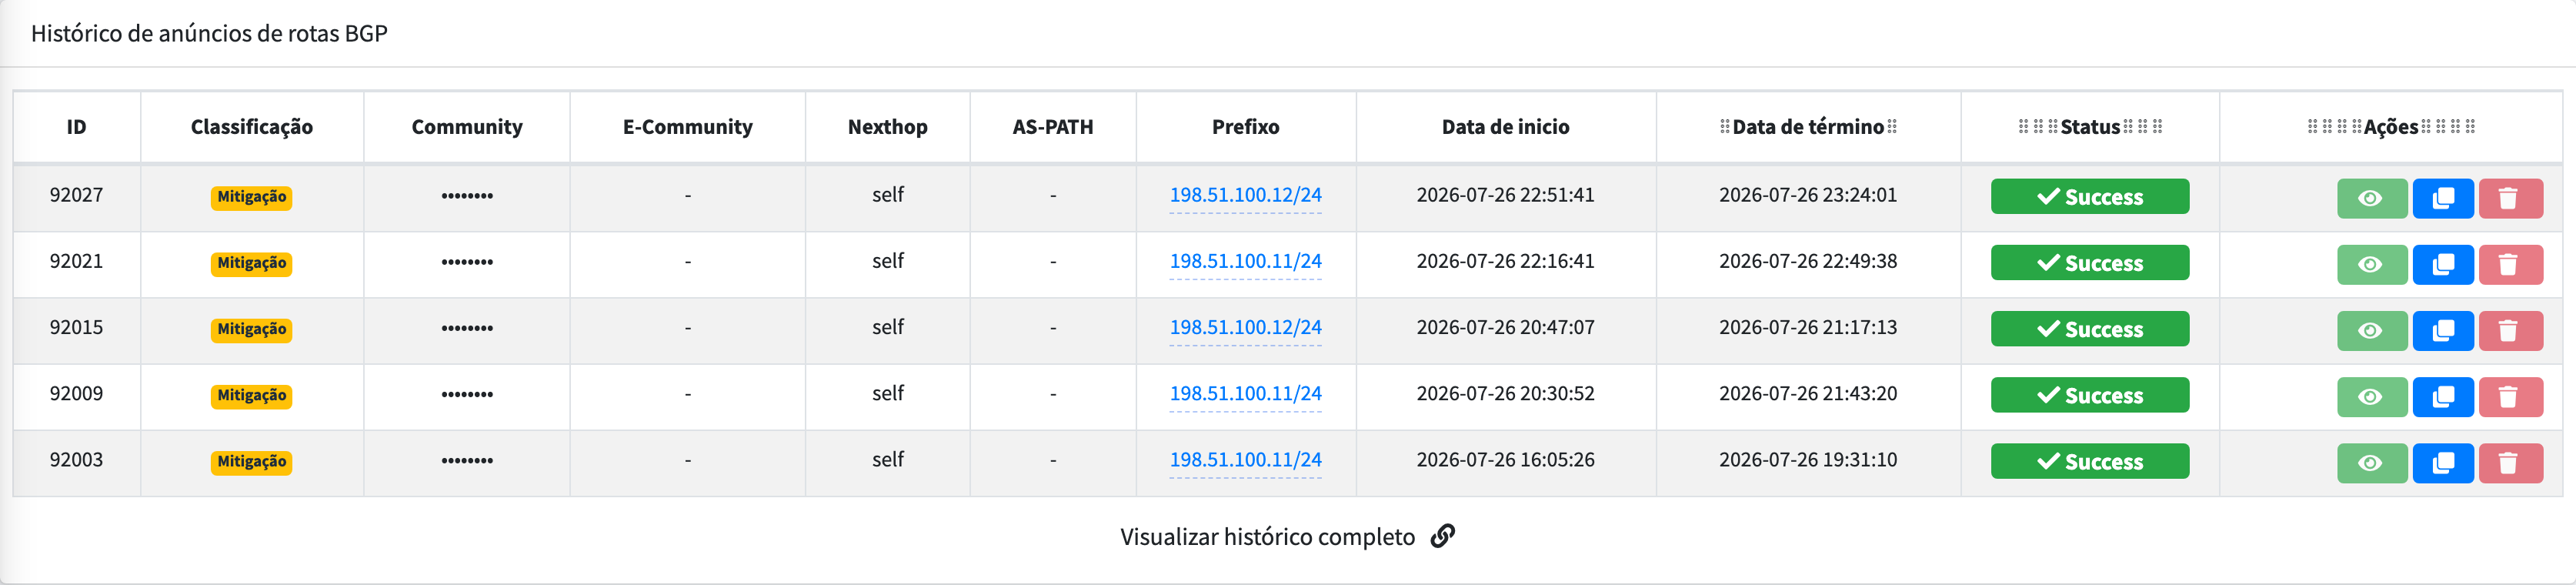
Task: Delete row 92015 with trash icon
Action: [x=2510, y=330]
